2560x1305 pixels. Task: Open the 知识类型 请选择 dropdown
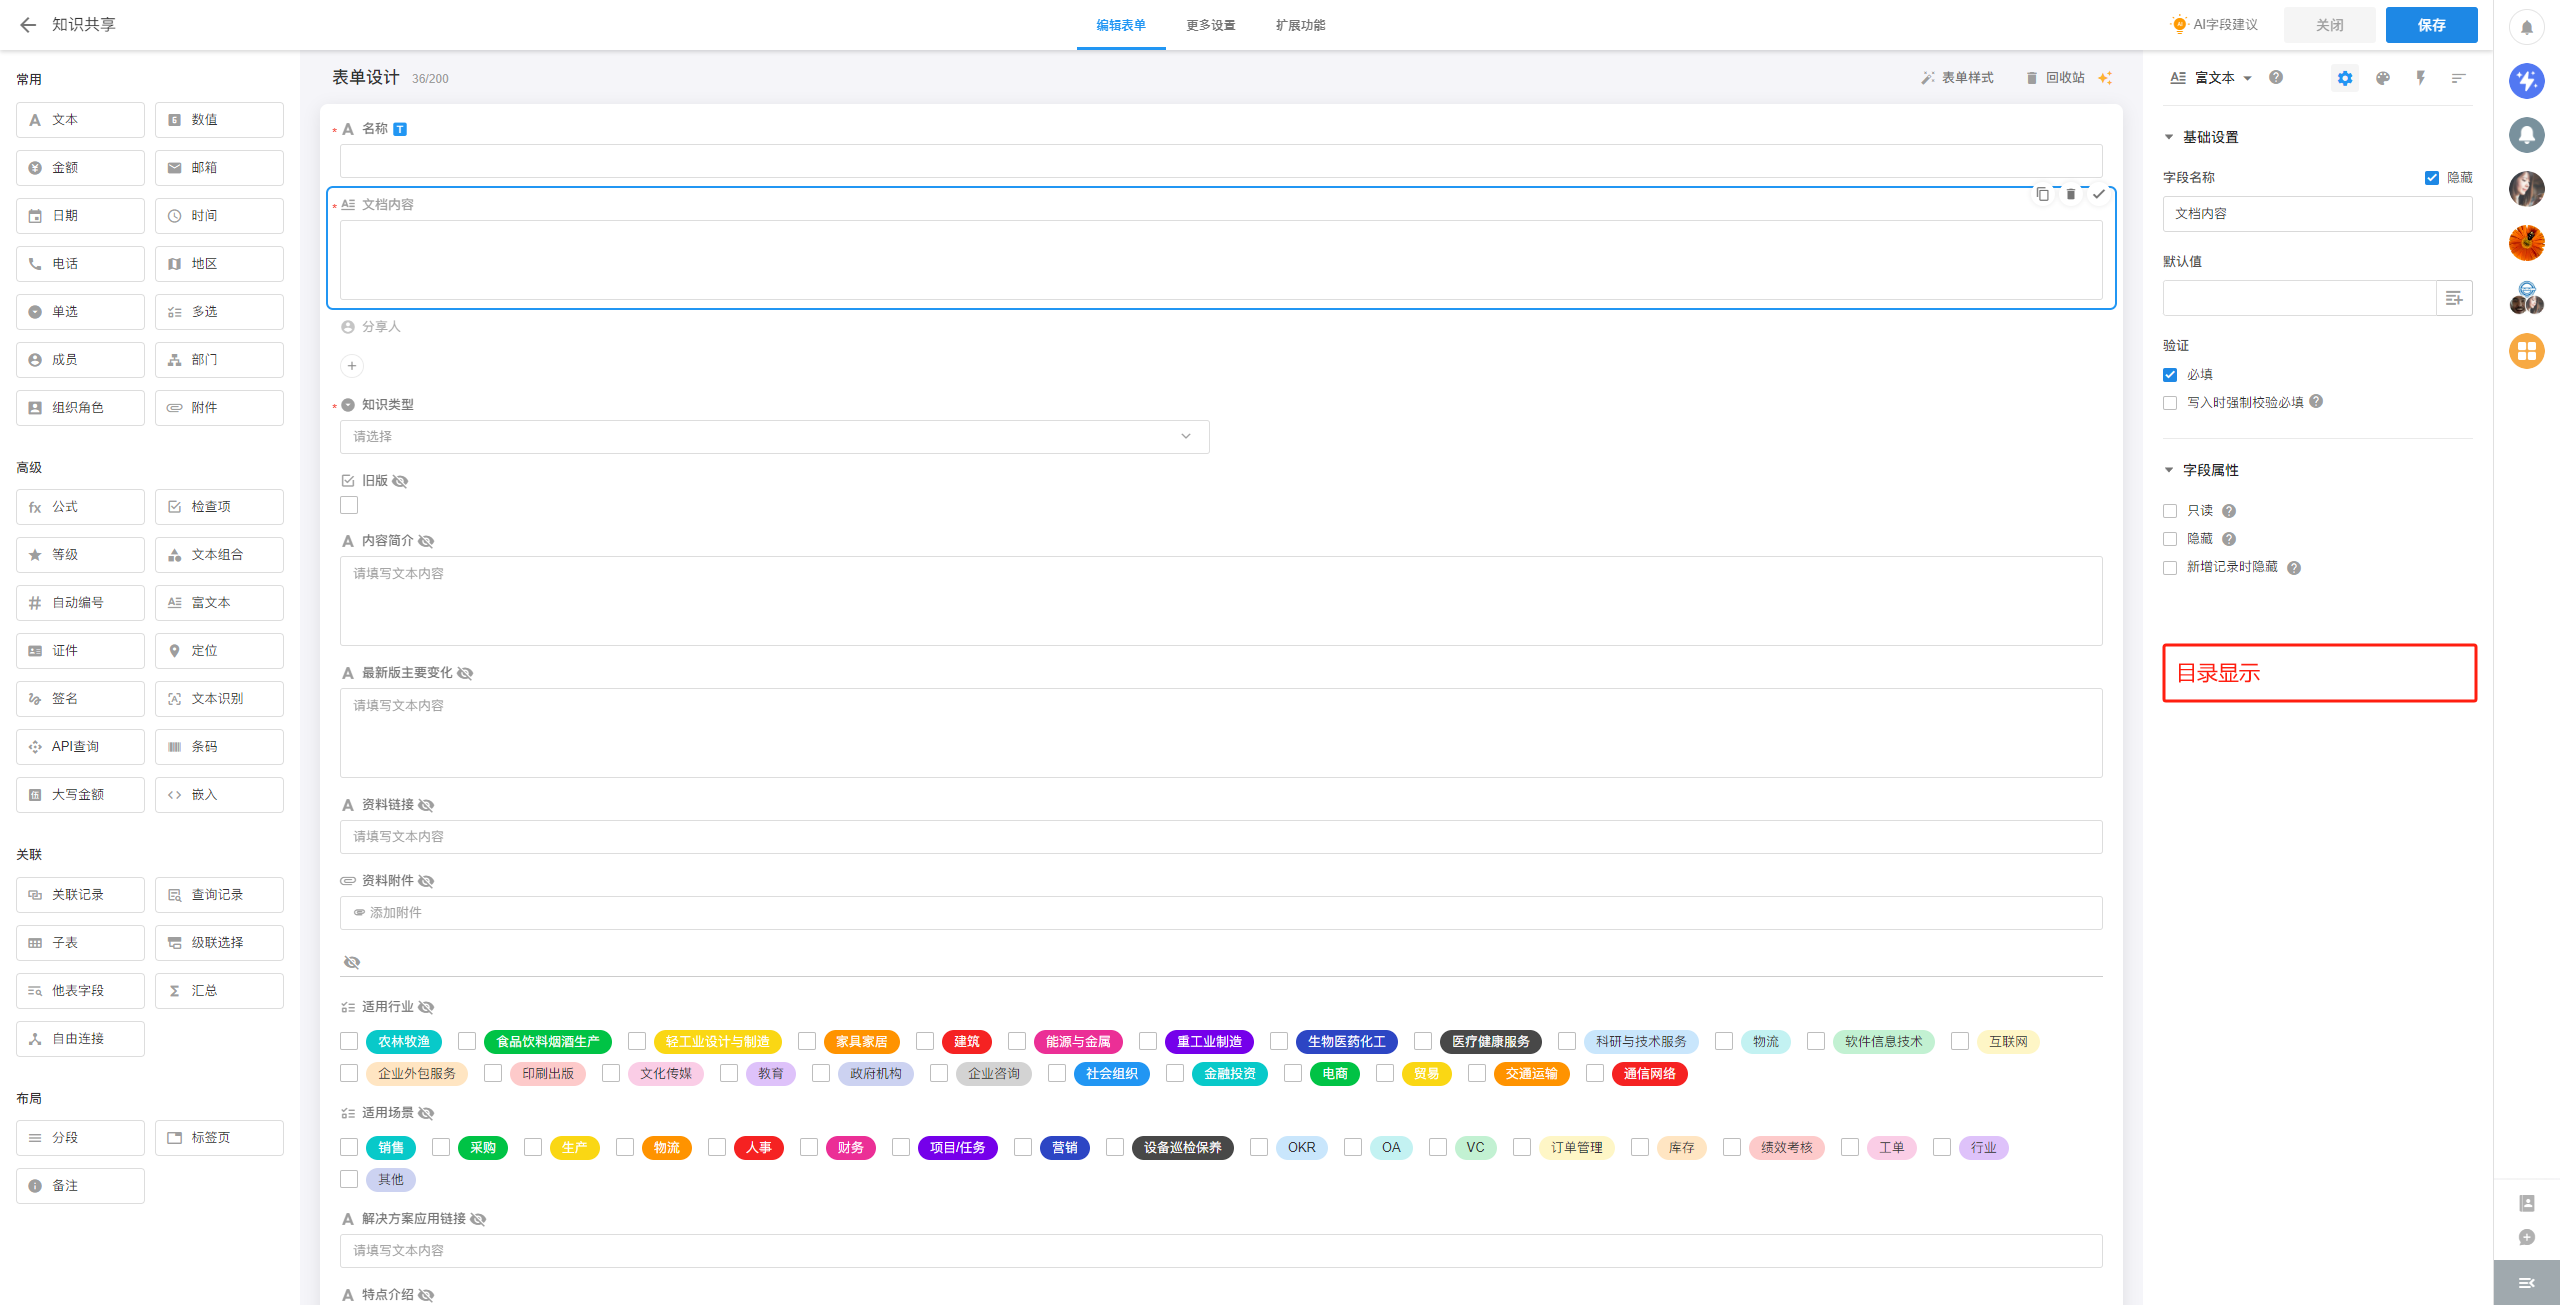[x=774, y=437]
